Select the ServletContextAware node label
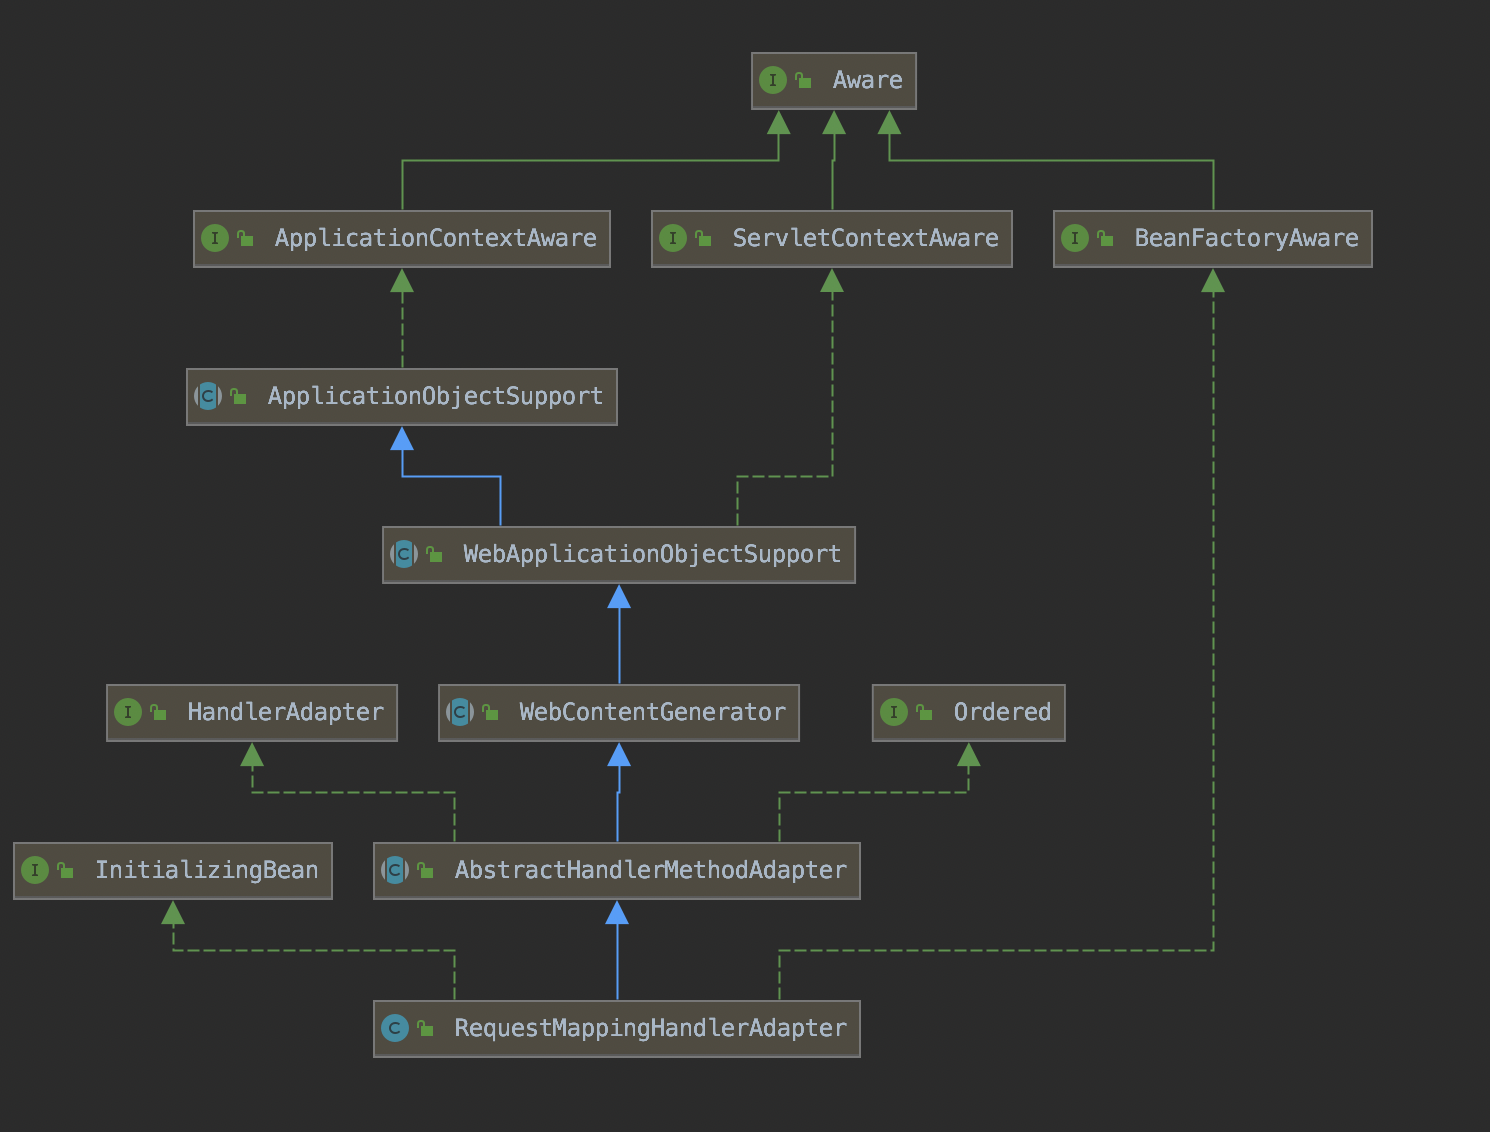Image resolution: width=1490 pixels, height=1132 pixels. click(865, 238)
